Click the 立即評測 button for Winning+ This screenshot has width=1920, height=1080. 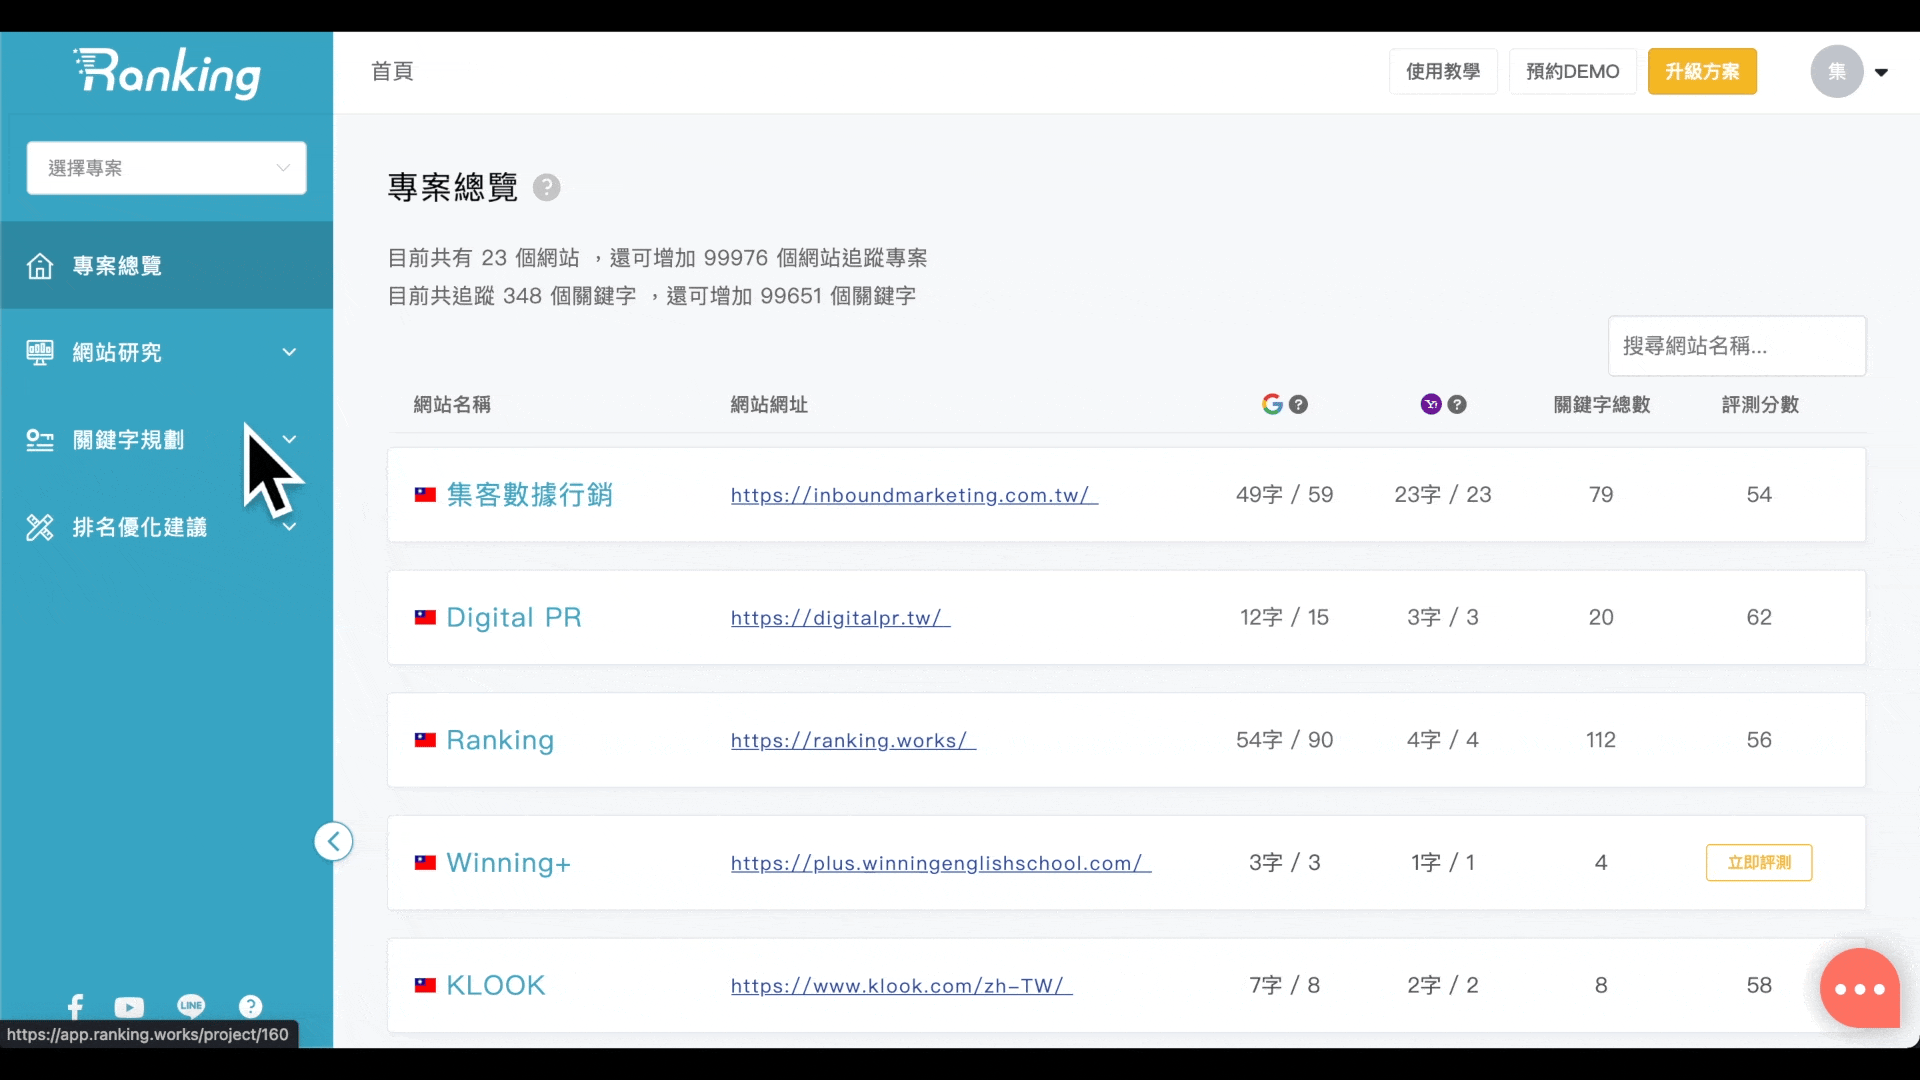pos(1759,862)
